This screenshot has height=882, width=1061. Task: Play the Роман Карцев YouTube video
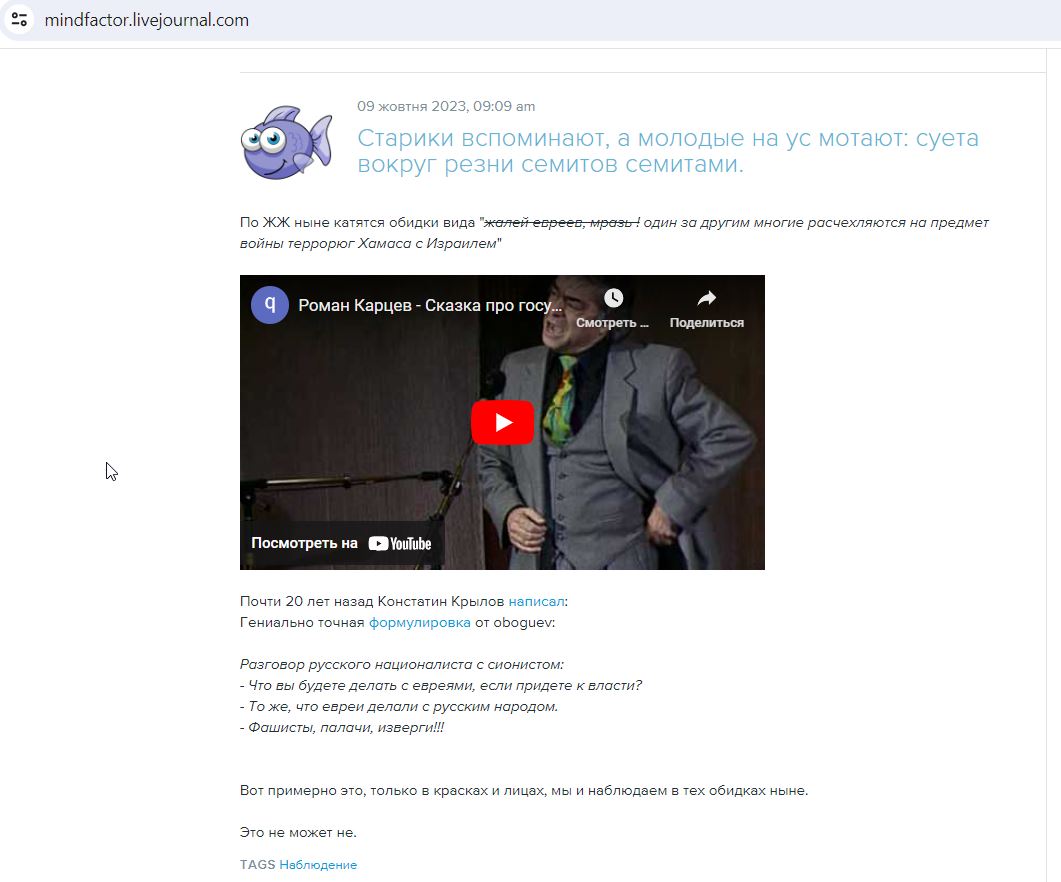502,422
